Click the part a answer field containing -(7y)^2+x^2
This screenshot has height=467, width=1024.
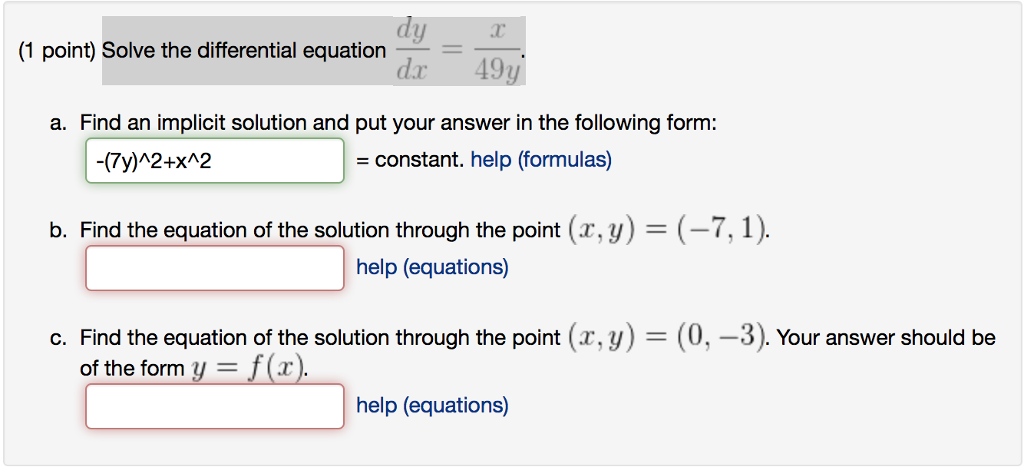[x=214, y=160]
